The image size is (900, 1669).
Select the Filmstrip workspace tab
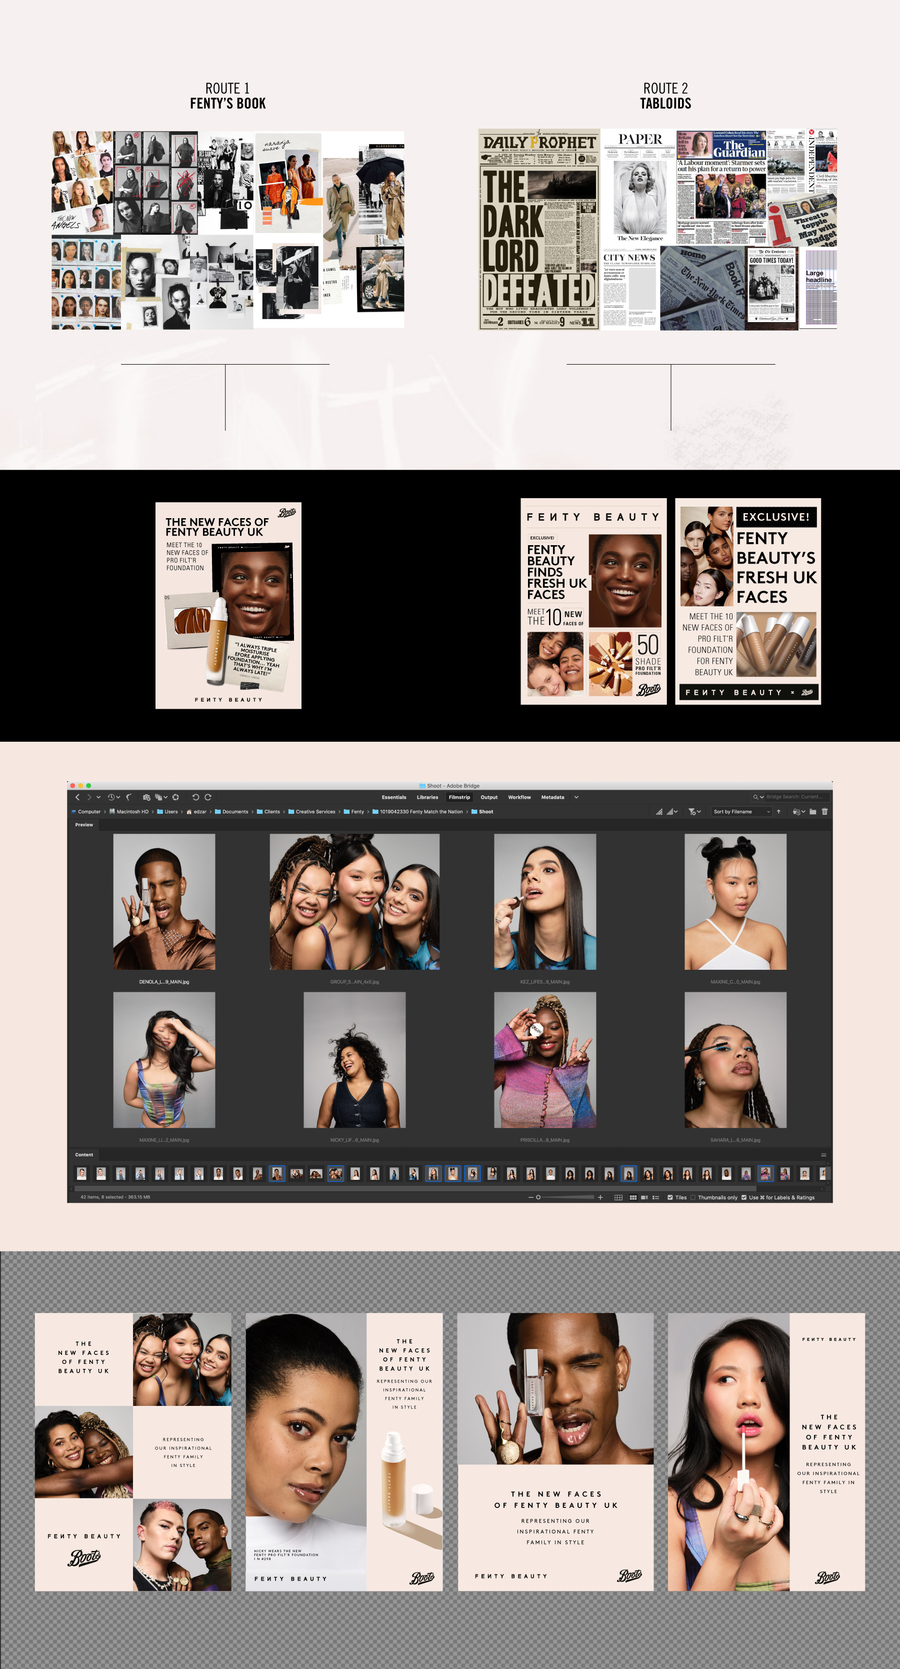tap(459, 797)
